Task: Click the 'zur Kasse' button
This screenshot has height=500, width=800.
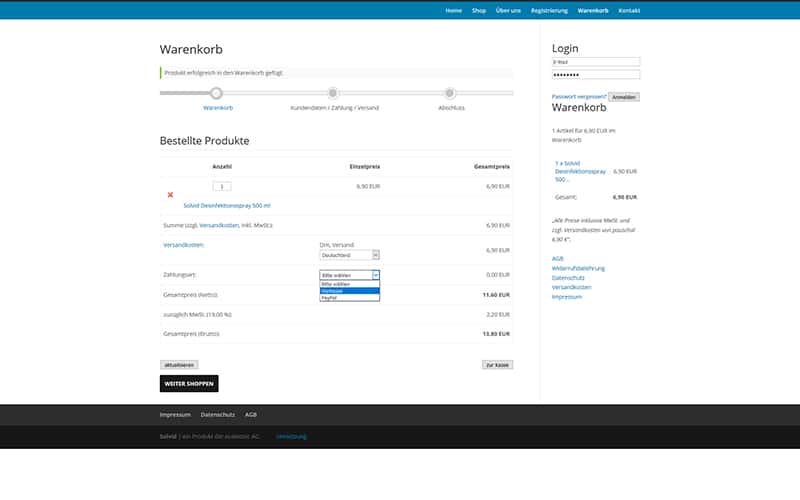Action: [x=497, y=365]
